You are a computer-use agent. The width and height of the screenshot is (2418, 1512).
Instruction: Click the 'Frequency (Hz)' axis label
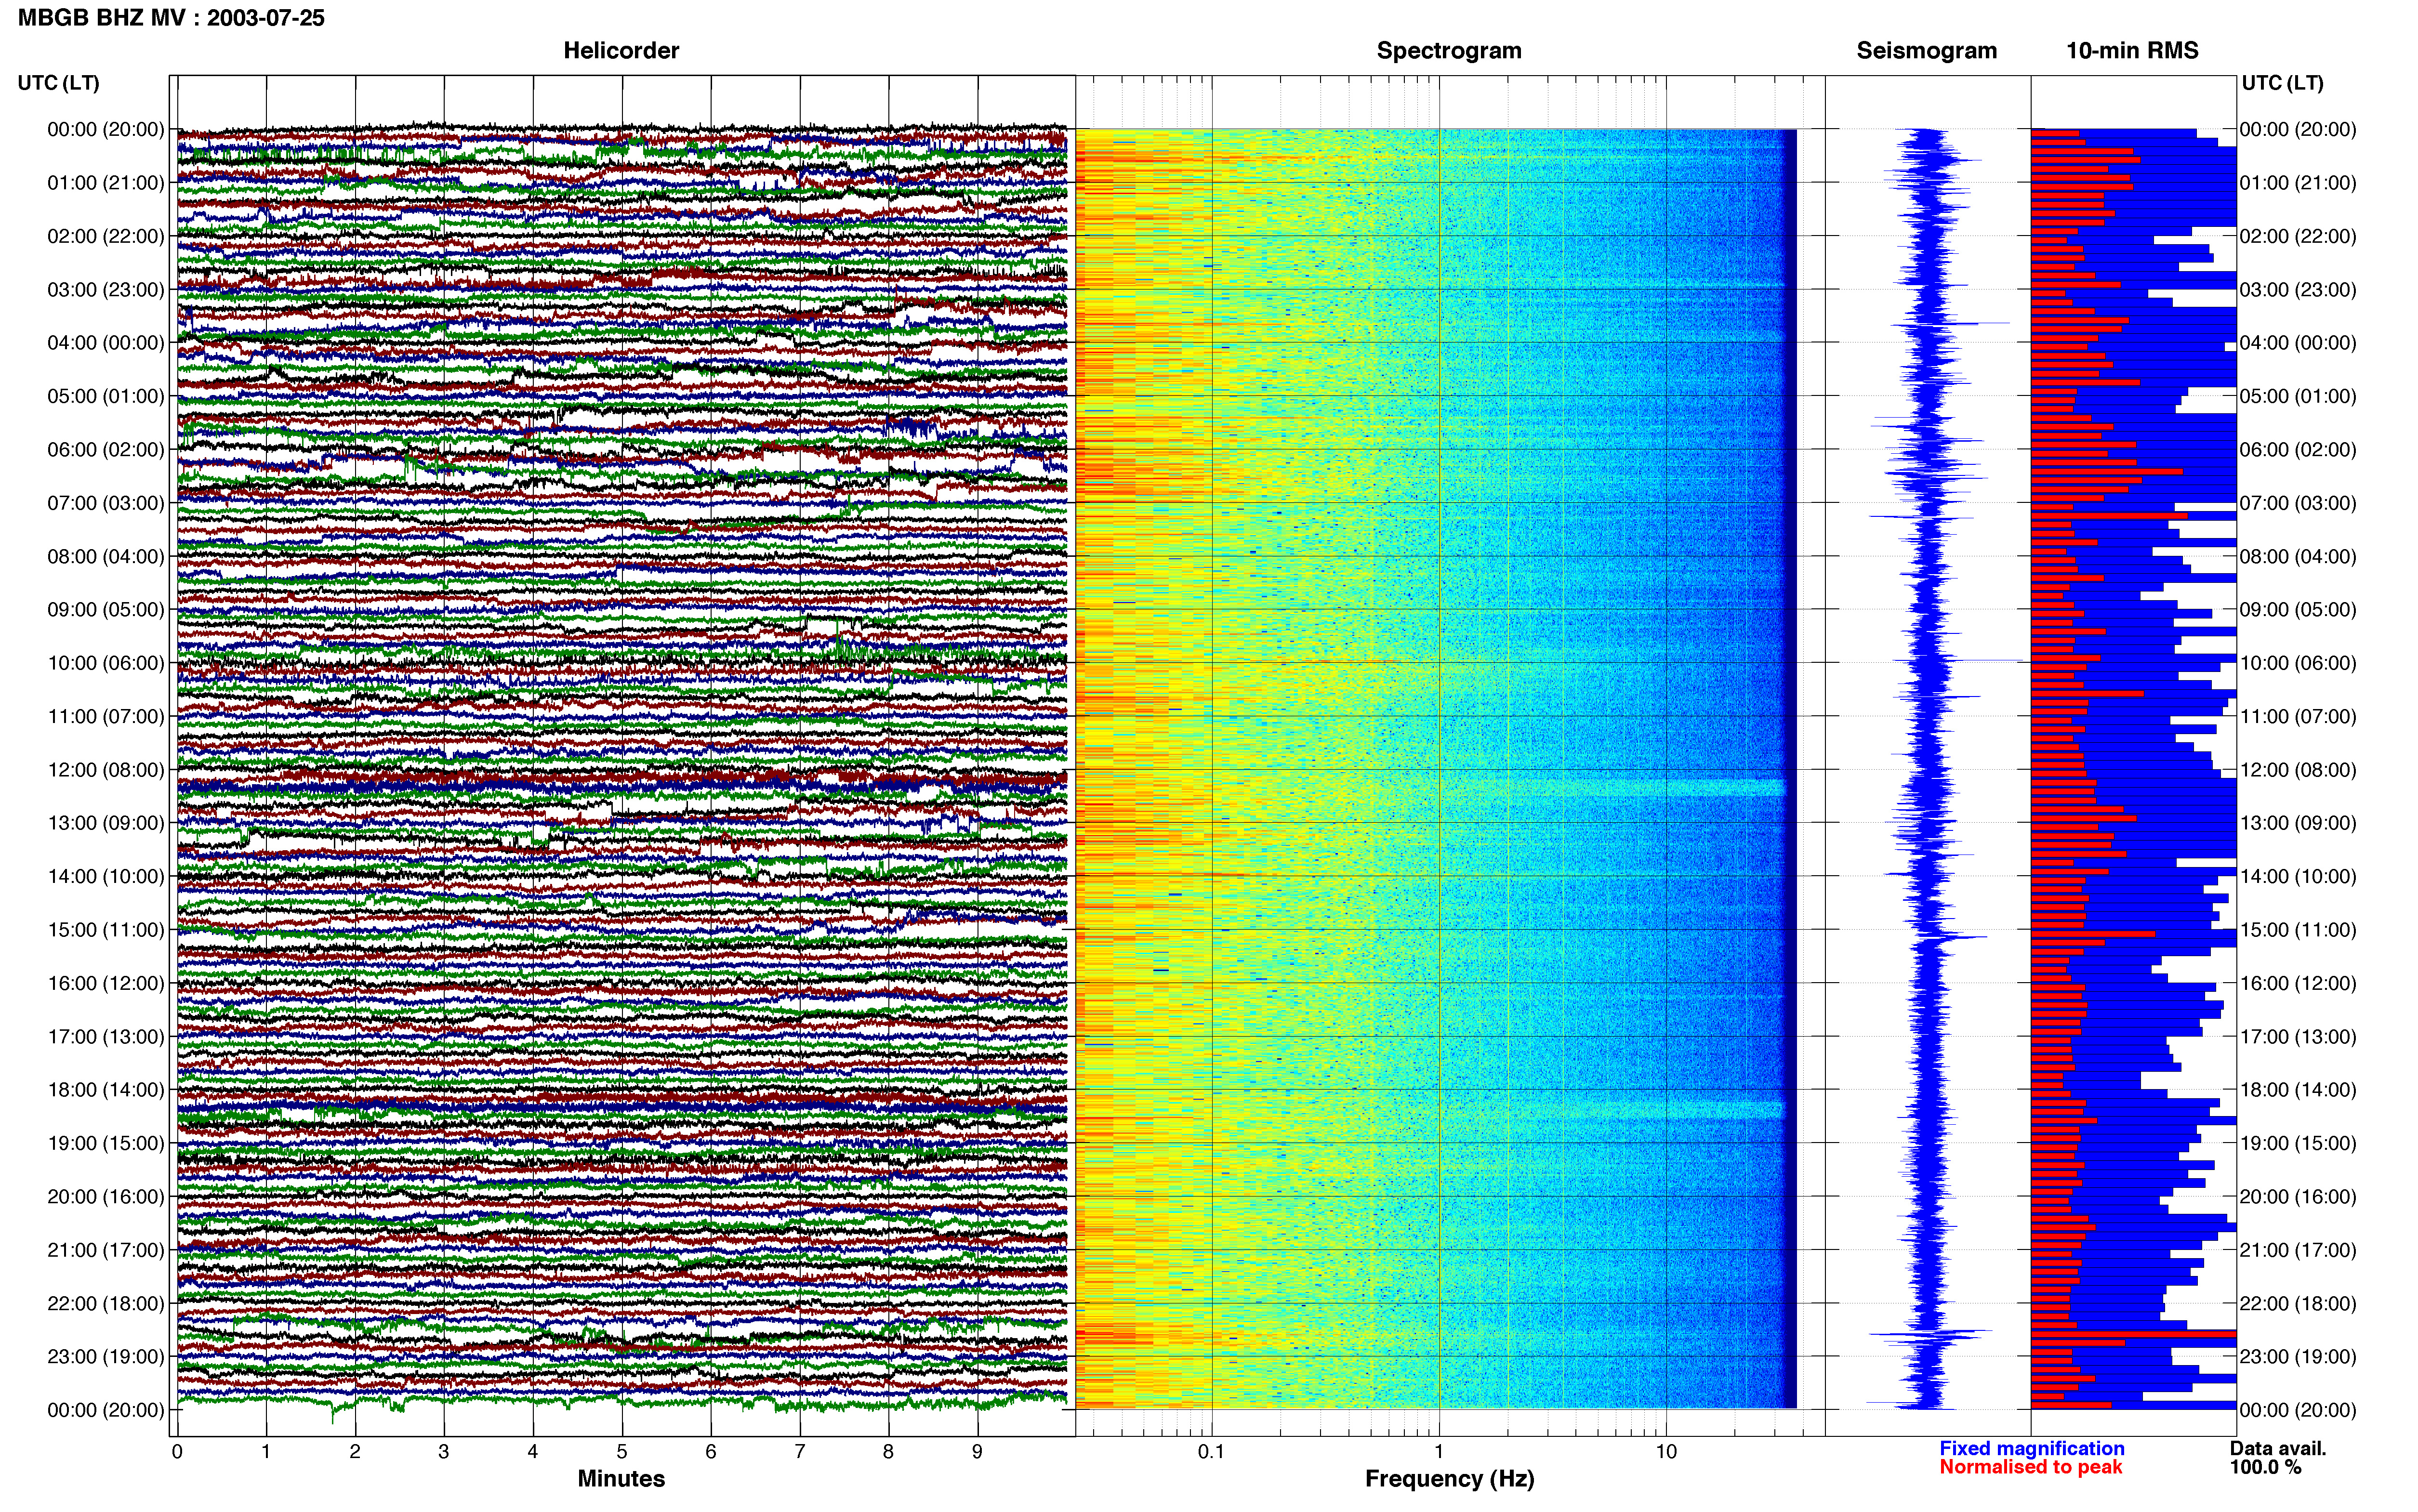coord(1449,1479)
